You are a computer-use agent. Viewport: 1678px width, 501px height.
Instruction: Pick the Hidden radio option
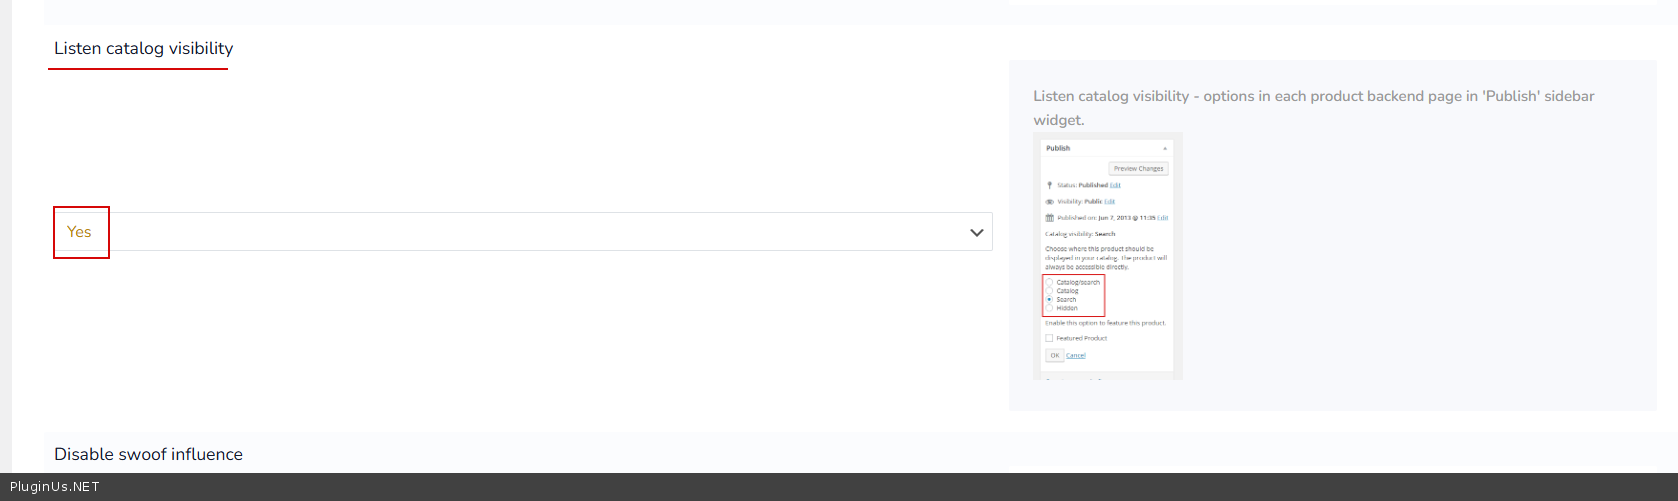click(x=1049, y=308)
